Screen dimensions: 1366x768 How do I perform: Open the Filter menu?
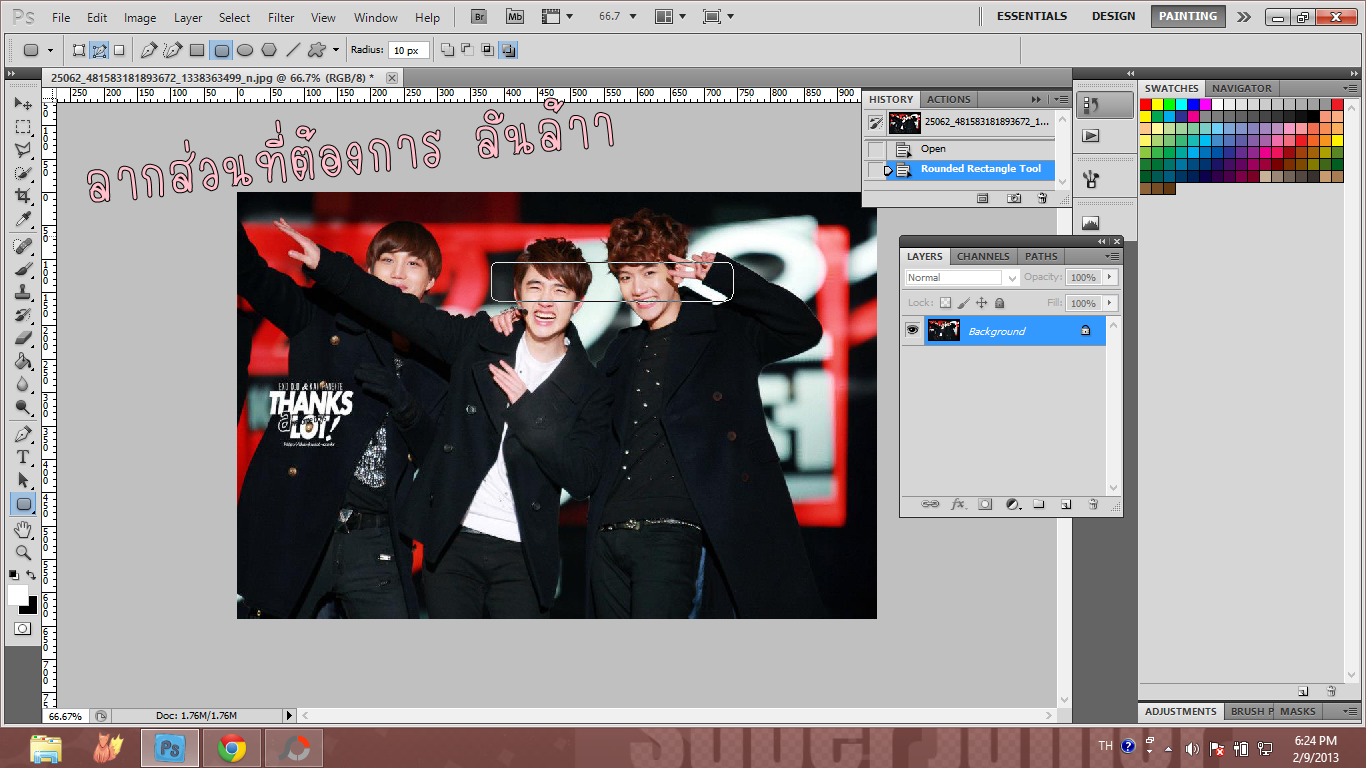(281, 17)
